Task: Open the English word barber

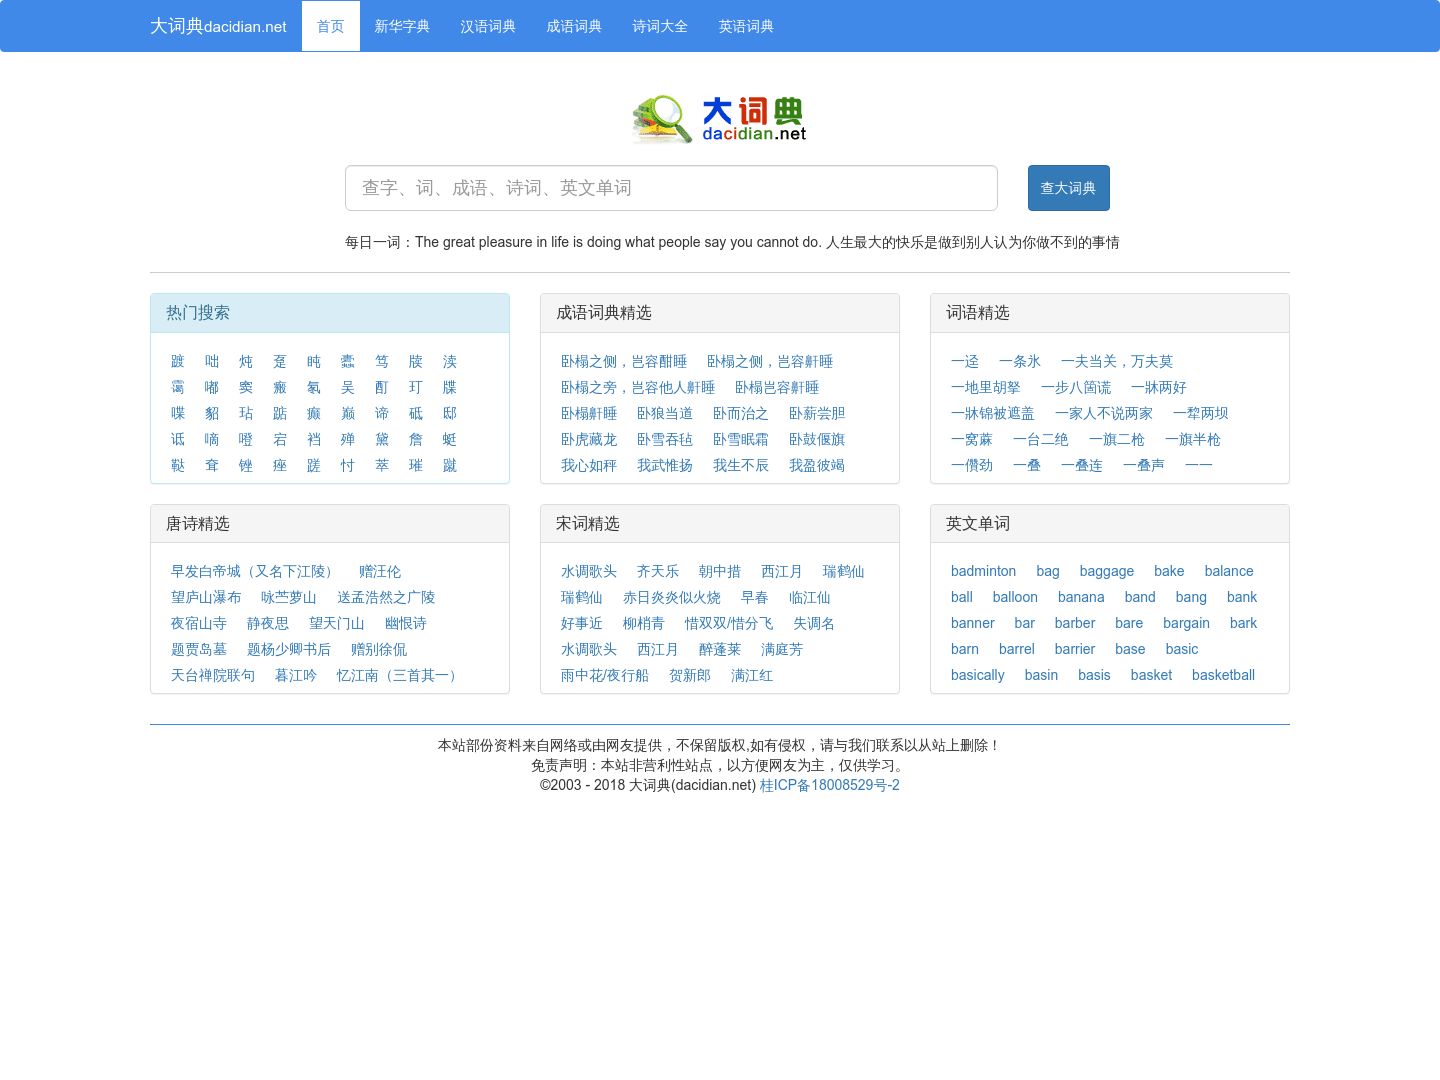Action: (x=1075, y=623)
